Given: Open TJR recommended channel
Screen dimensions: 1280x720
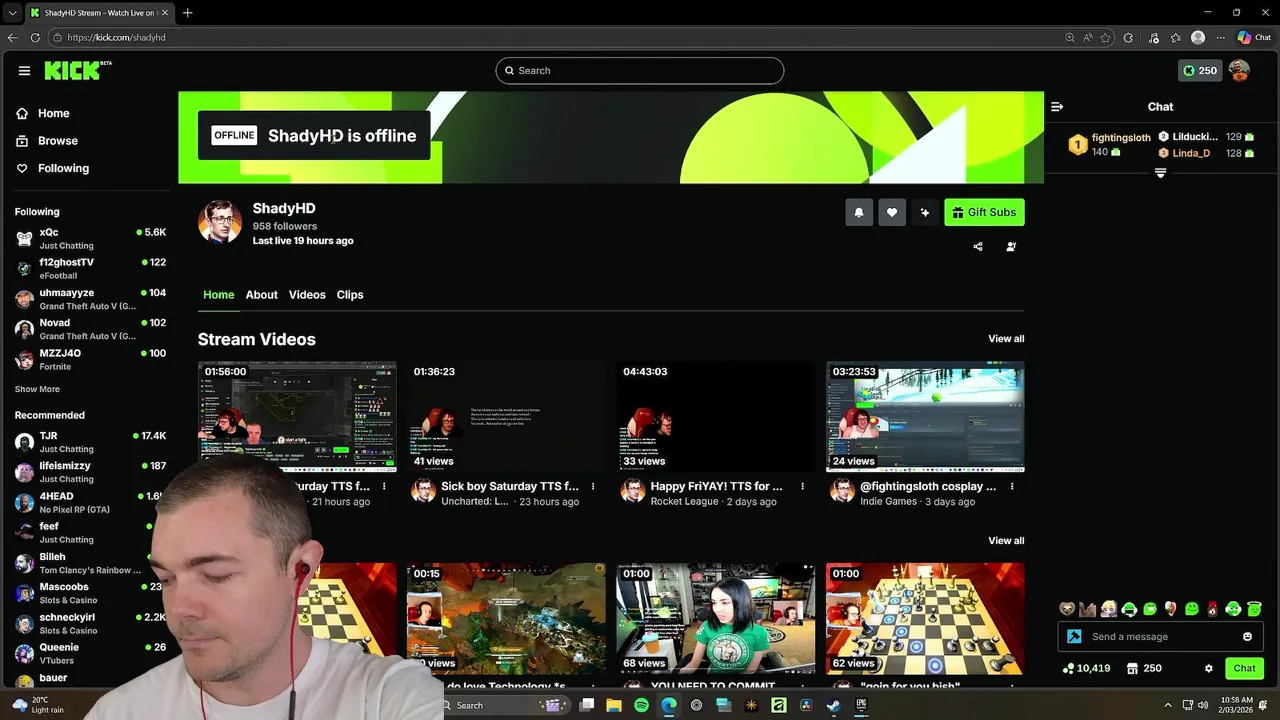Looking at the screenshot, I should [x=90, y=442].
